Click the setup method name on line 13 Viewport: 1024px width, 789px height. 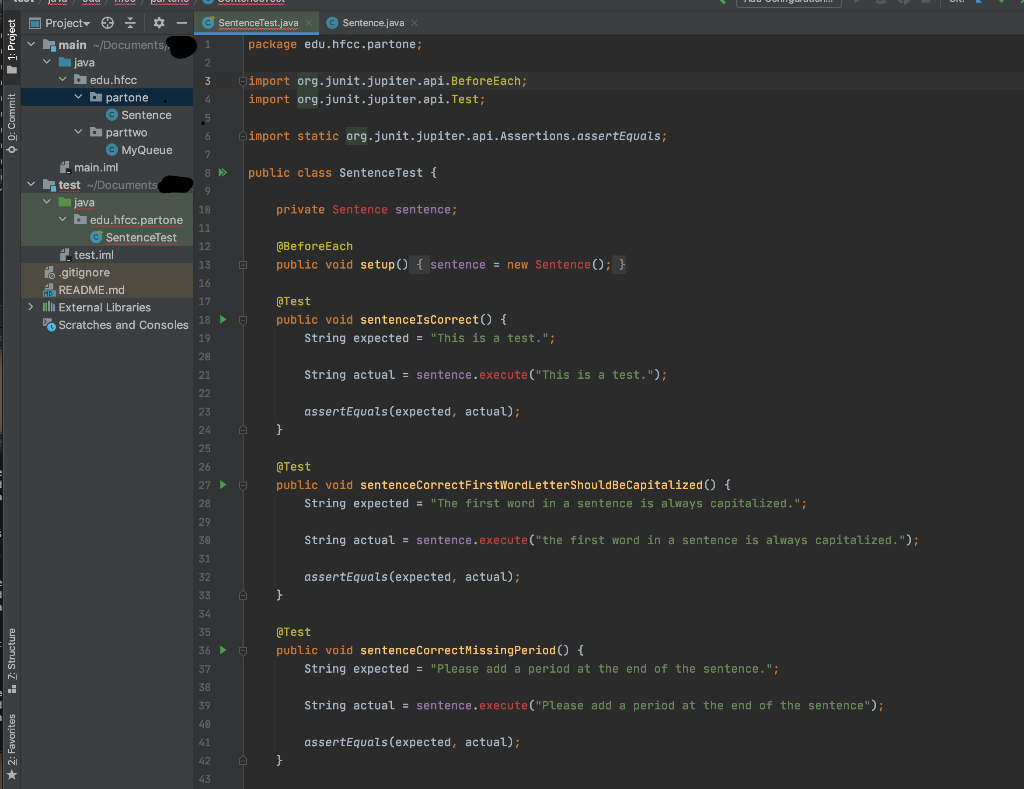pyautogui.click(x=377, y=265)
